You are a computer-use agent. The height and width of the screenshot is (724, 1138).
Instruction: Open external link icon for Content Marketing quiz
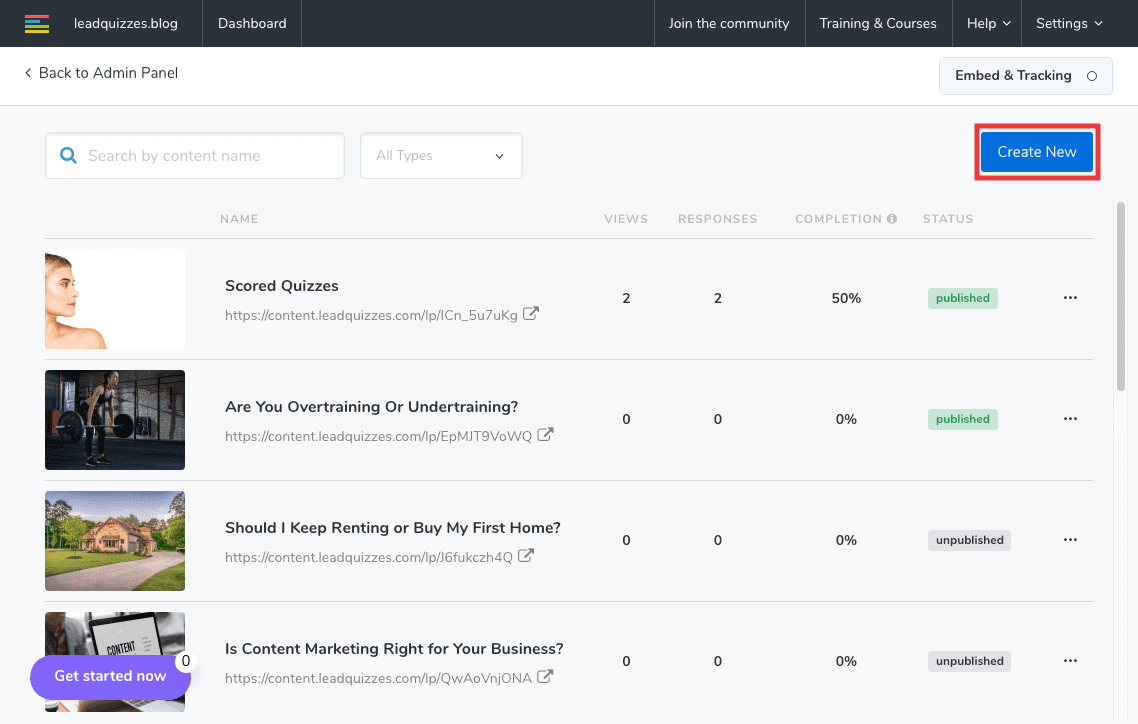click(546, 677)
